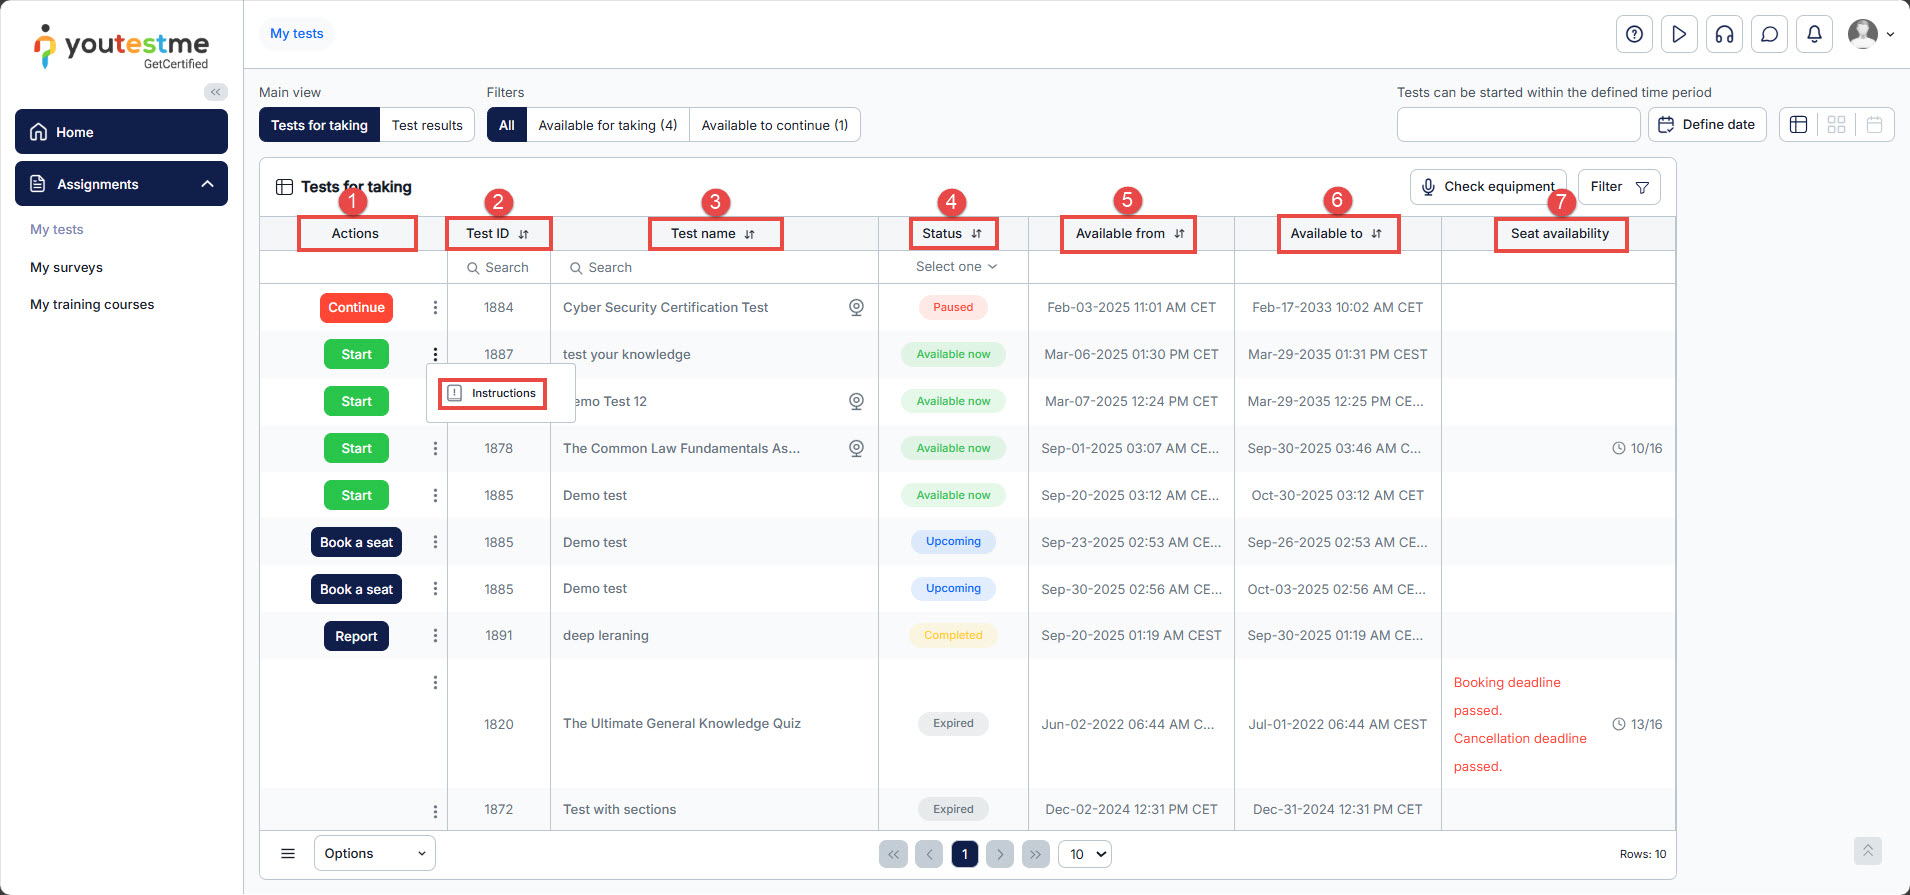This screenshot has height=895, width=1910.
Task: Toggle the All filter option
Action: 507,125
